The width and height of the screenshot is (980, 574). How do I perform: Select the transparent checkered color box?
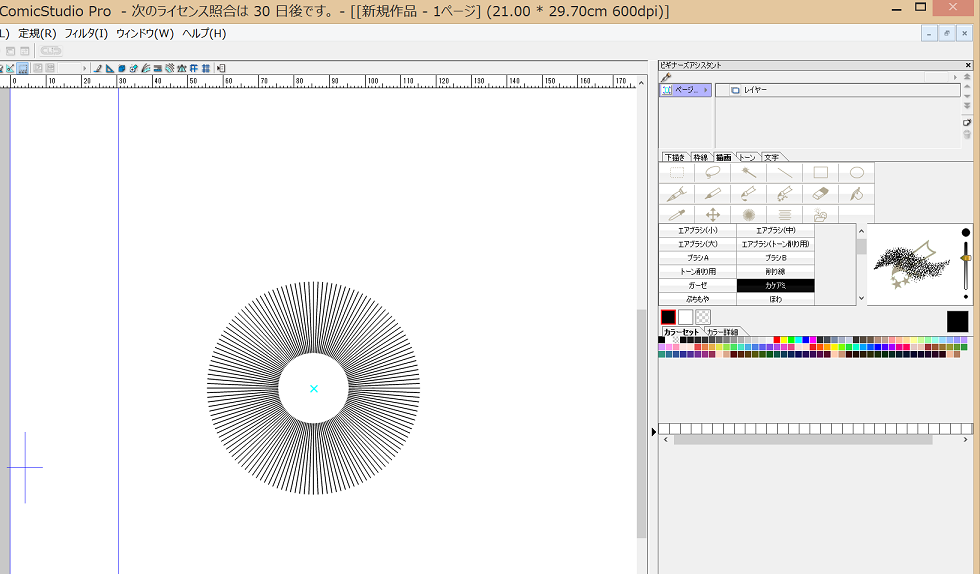click(x=703, y=317)
